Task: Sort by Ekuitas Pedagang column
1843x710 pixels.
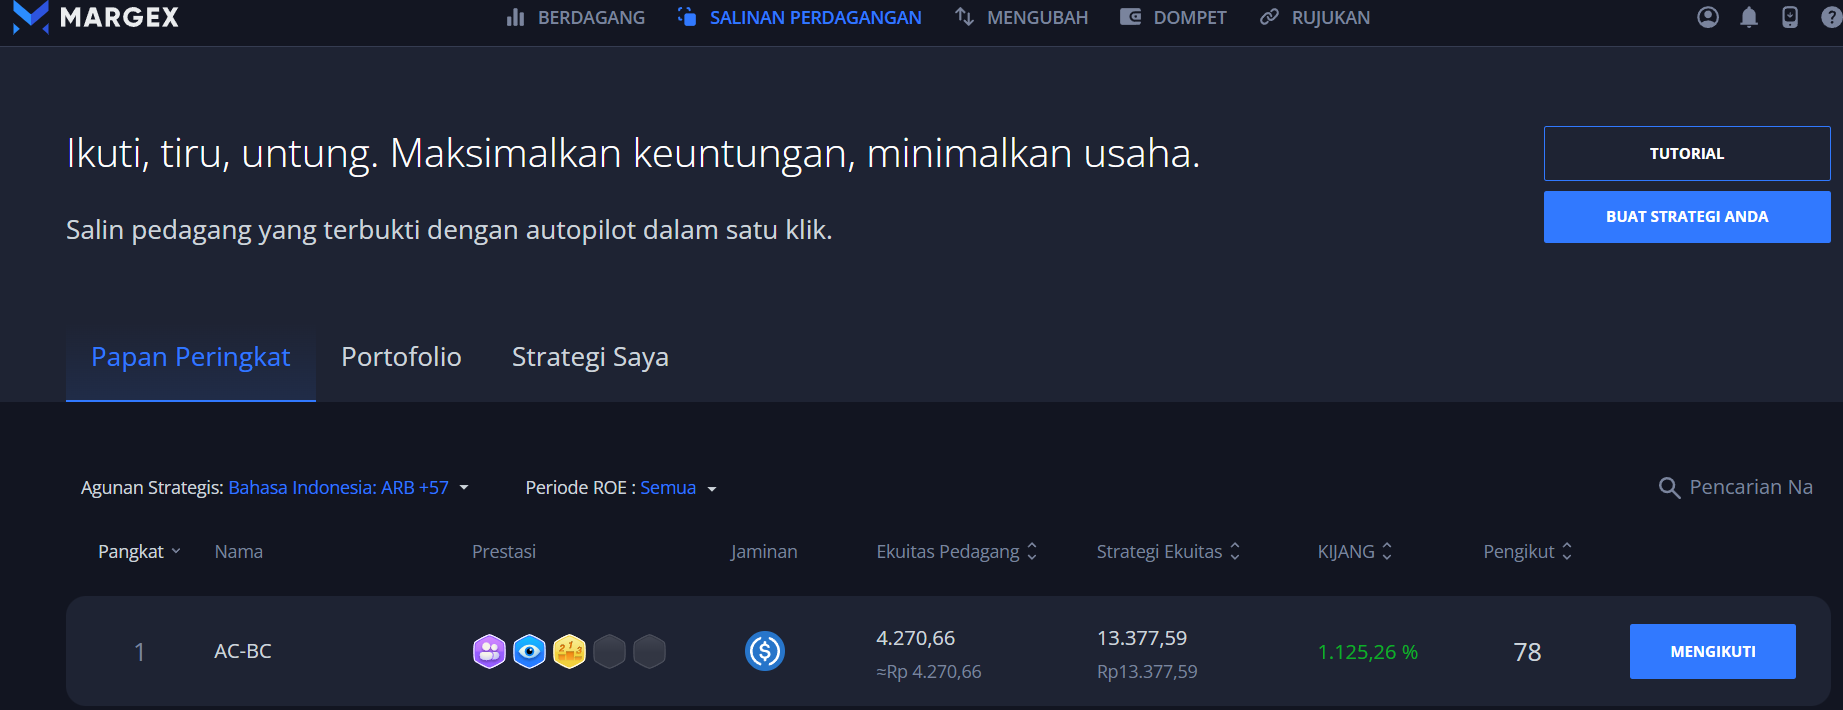Action: [x=956, y=551]
